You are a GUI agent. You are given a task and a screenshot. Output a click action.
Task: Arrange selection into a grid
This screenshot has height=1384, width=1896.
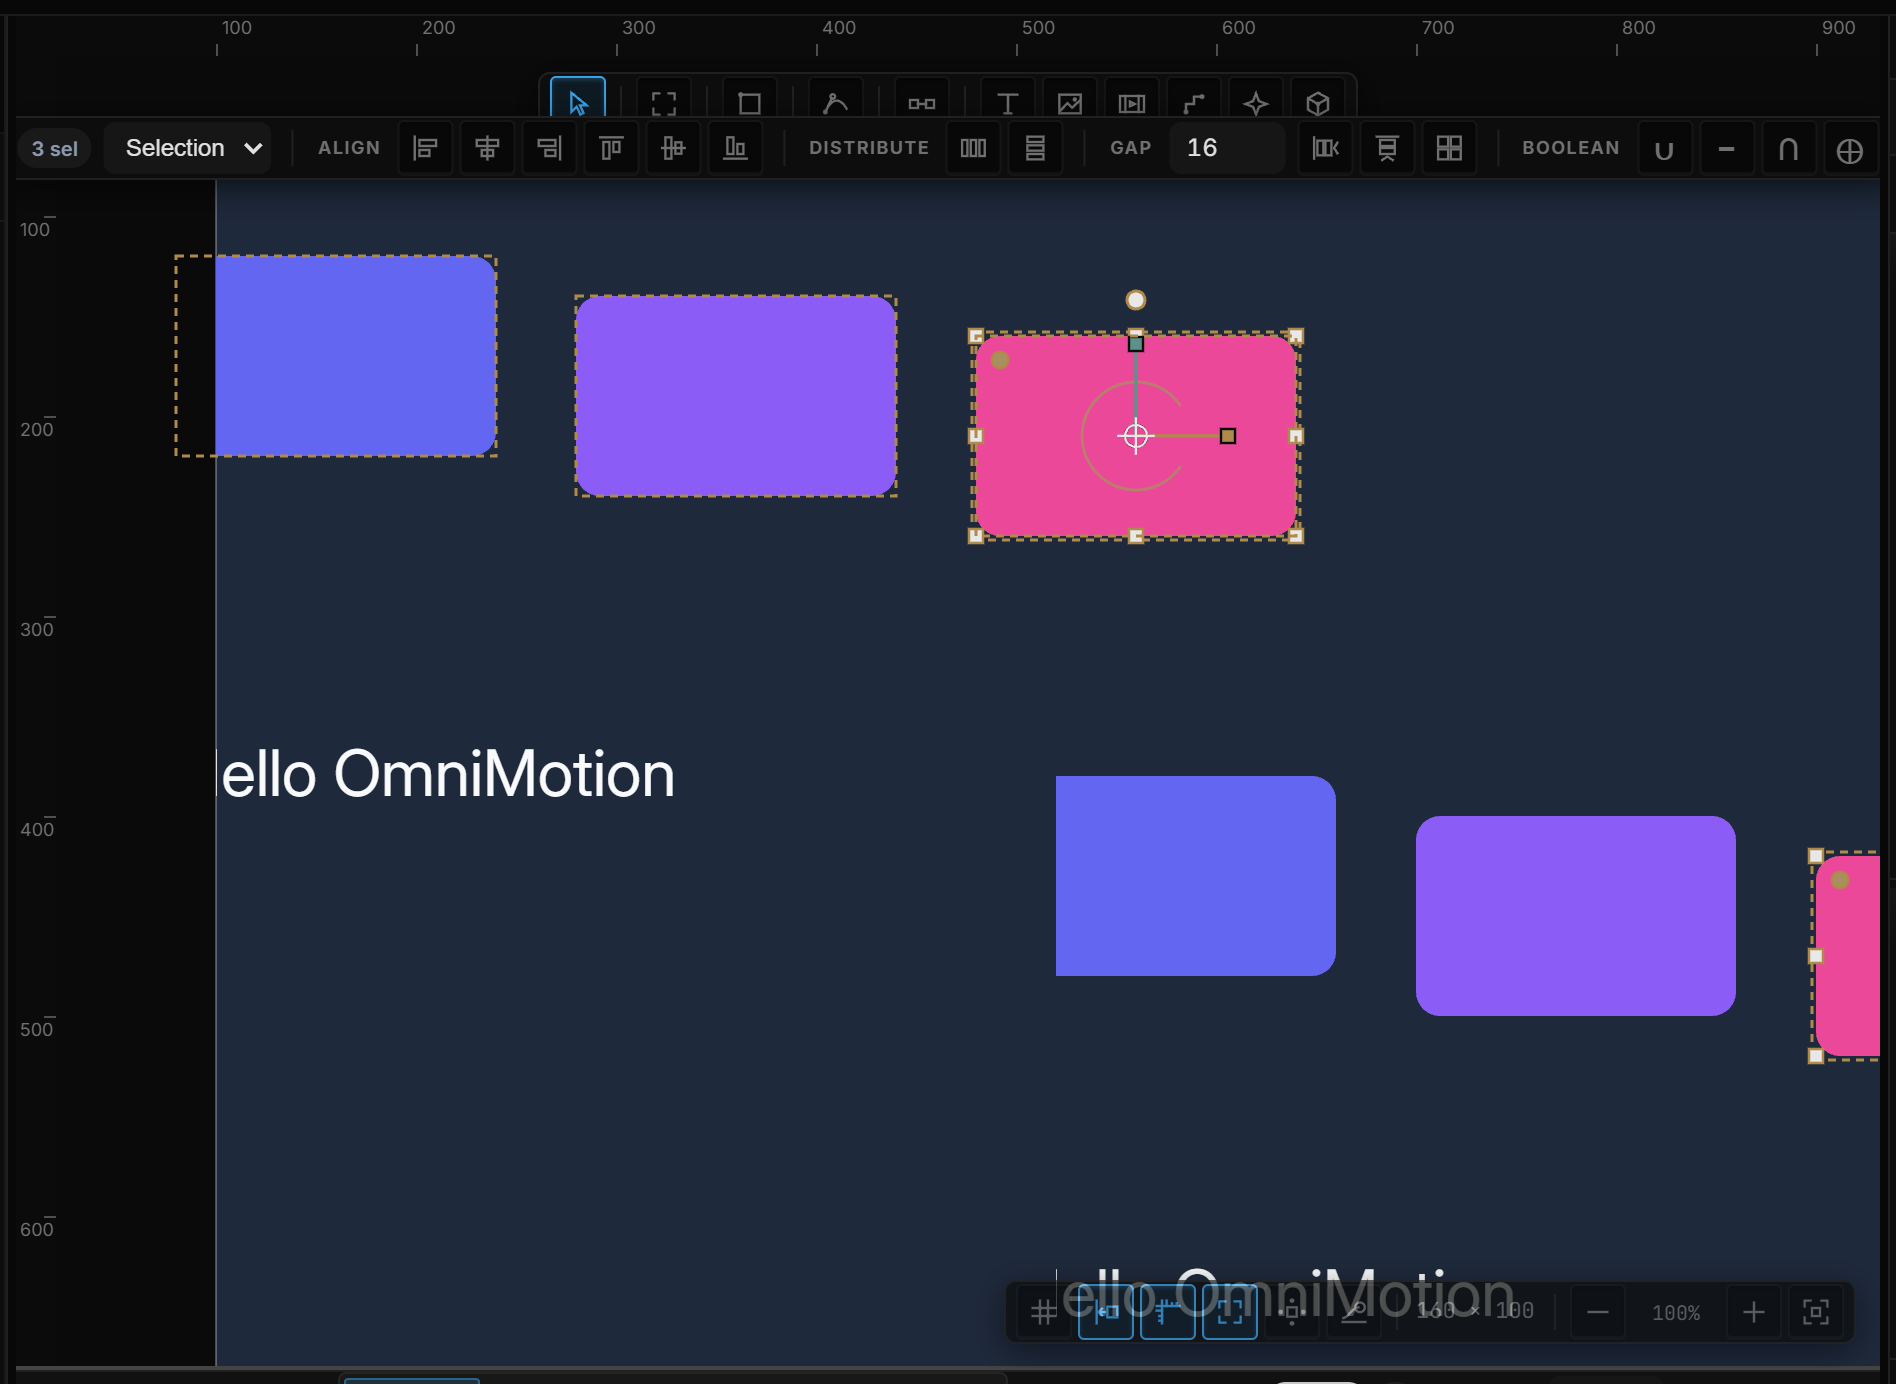point(1449,148)
